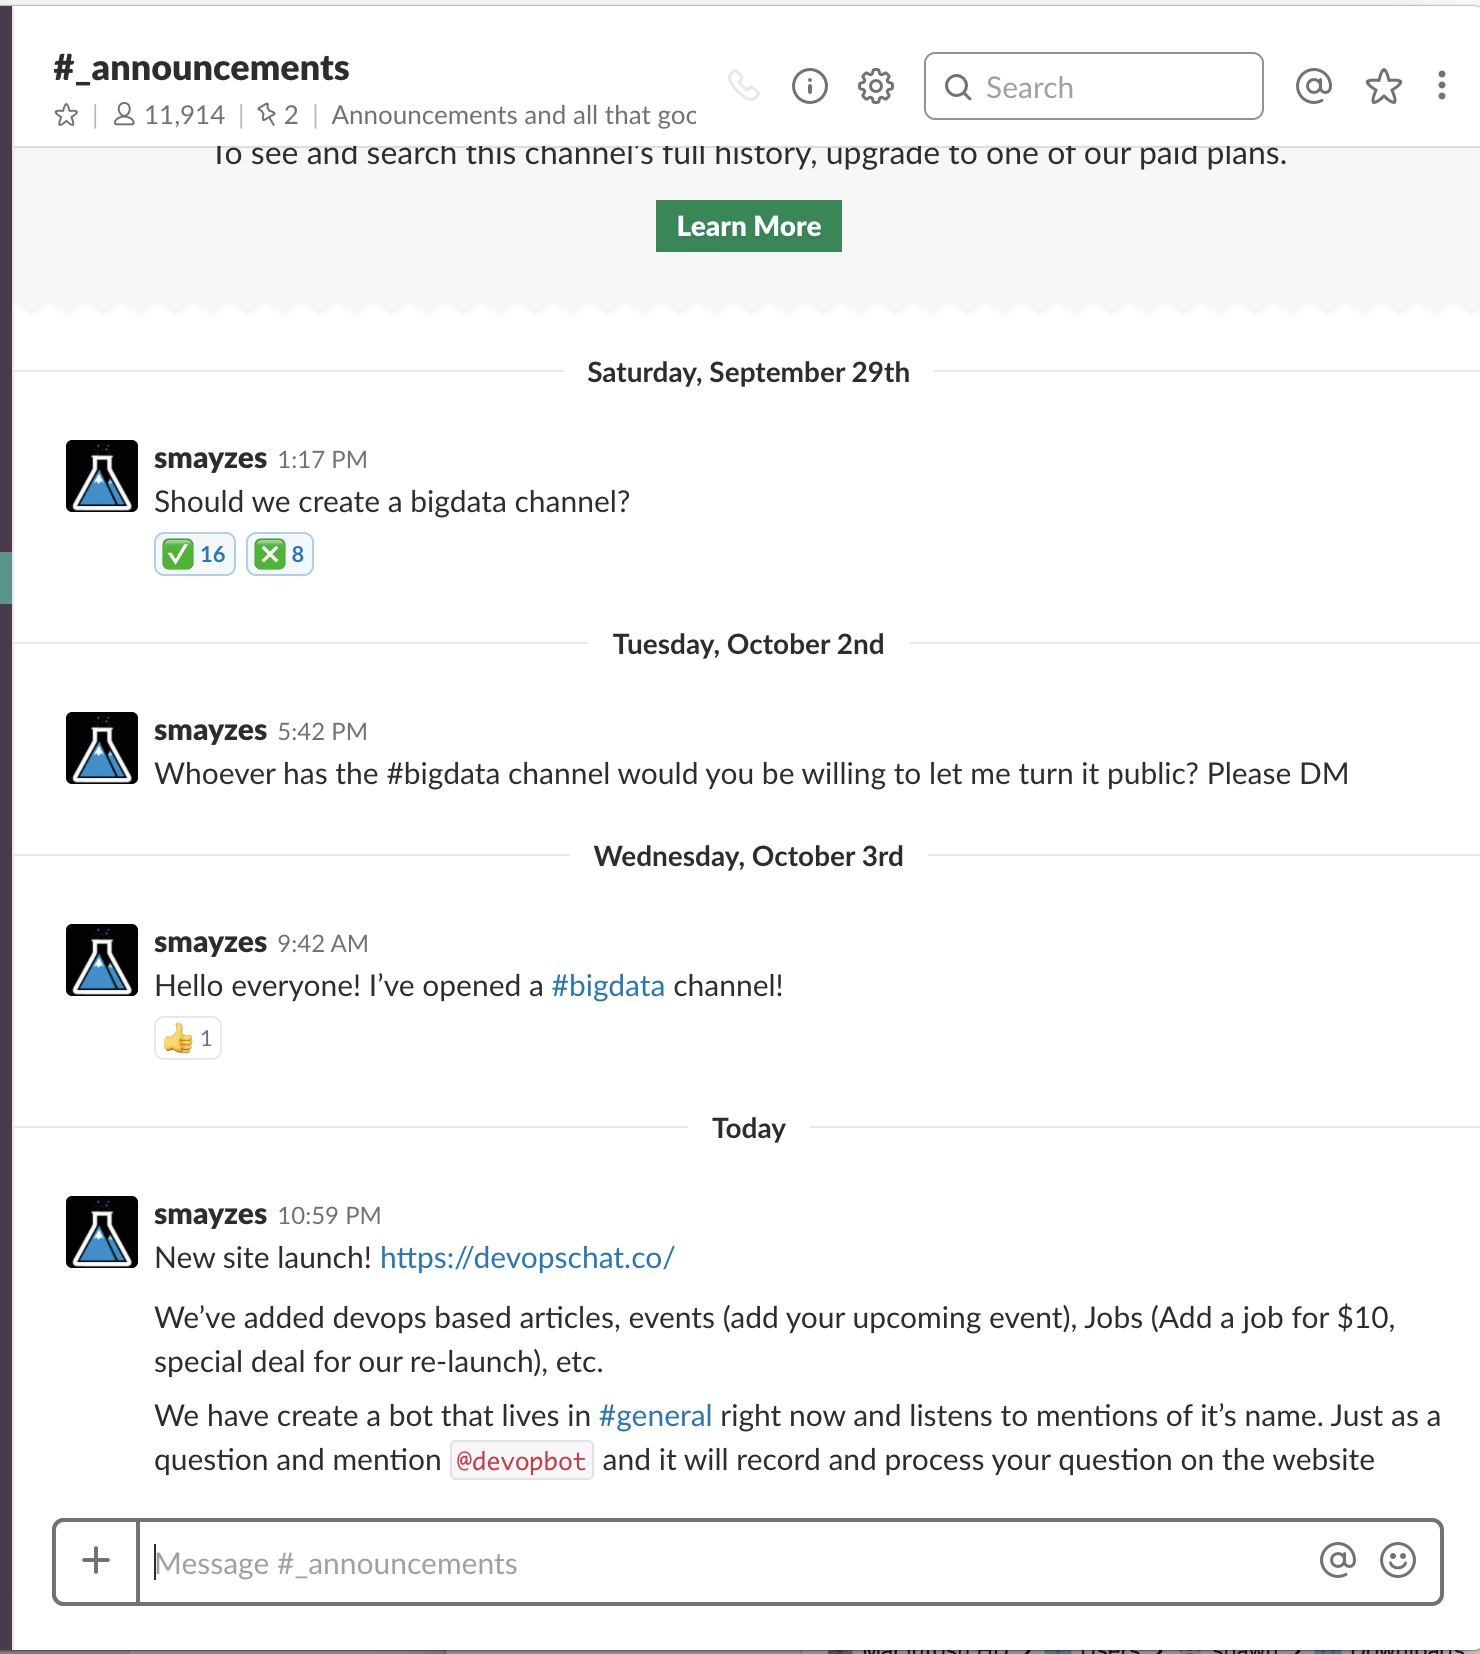Screen dimensions: 1480x1654
Task: Toggle the green checkmark reaction
Action: [x=194, y=552]
